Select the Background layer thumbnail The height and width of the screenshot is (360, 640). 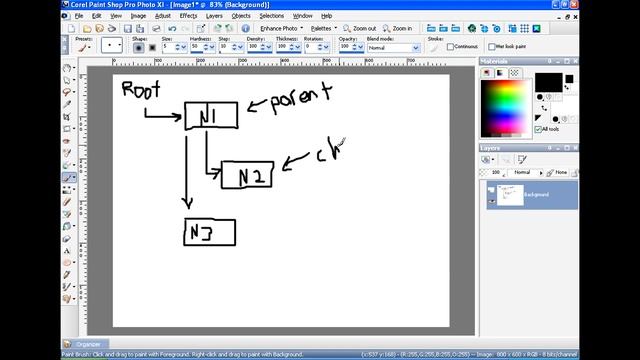coord(510,195)
